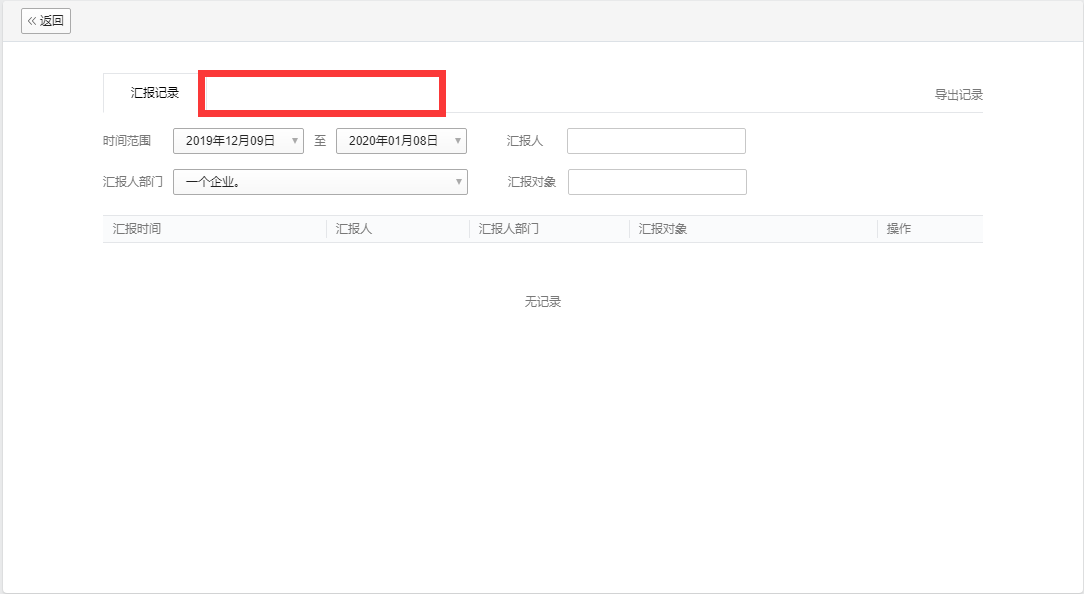The width and height of the screenshot is (1084, 594).
Task: Click the 时间范围 label
Action: click(x=127, y=141)
